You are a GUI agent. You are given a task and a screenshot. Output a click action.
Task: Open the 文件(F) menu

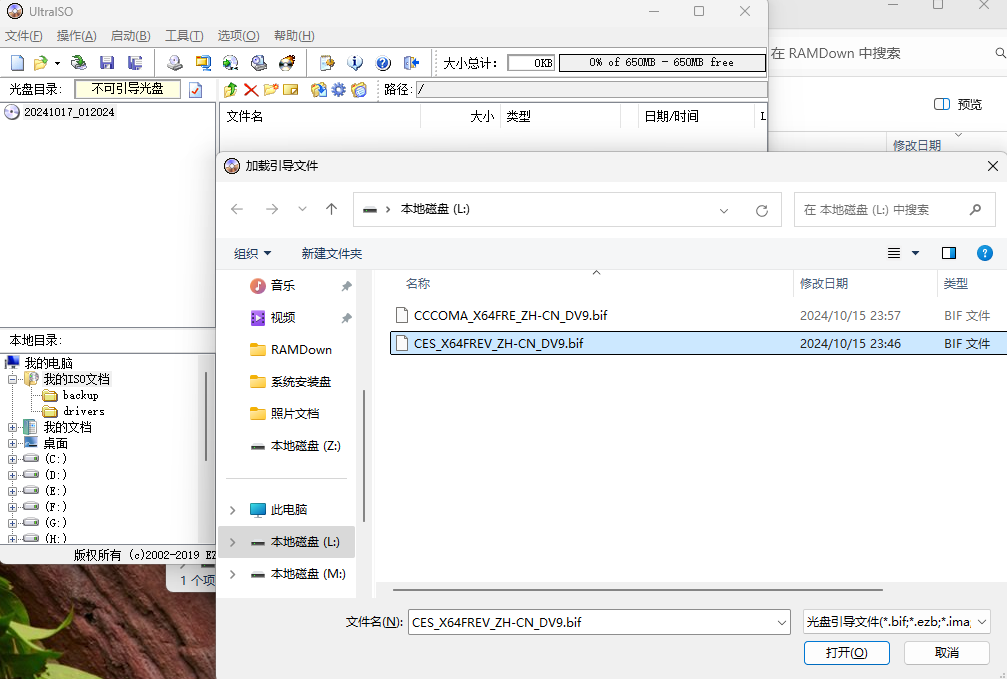point(24,36)
